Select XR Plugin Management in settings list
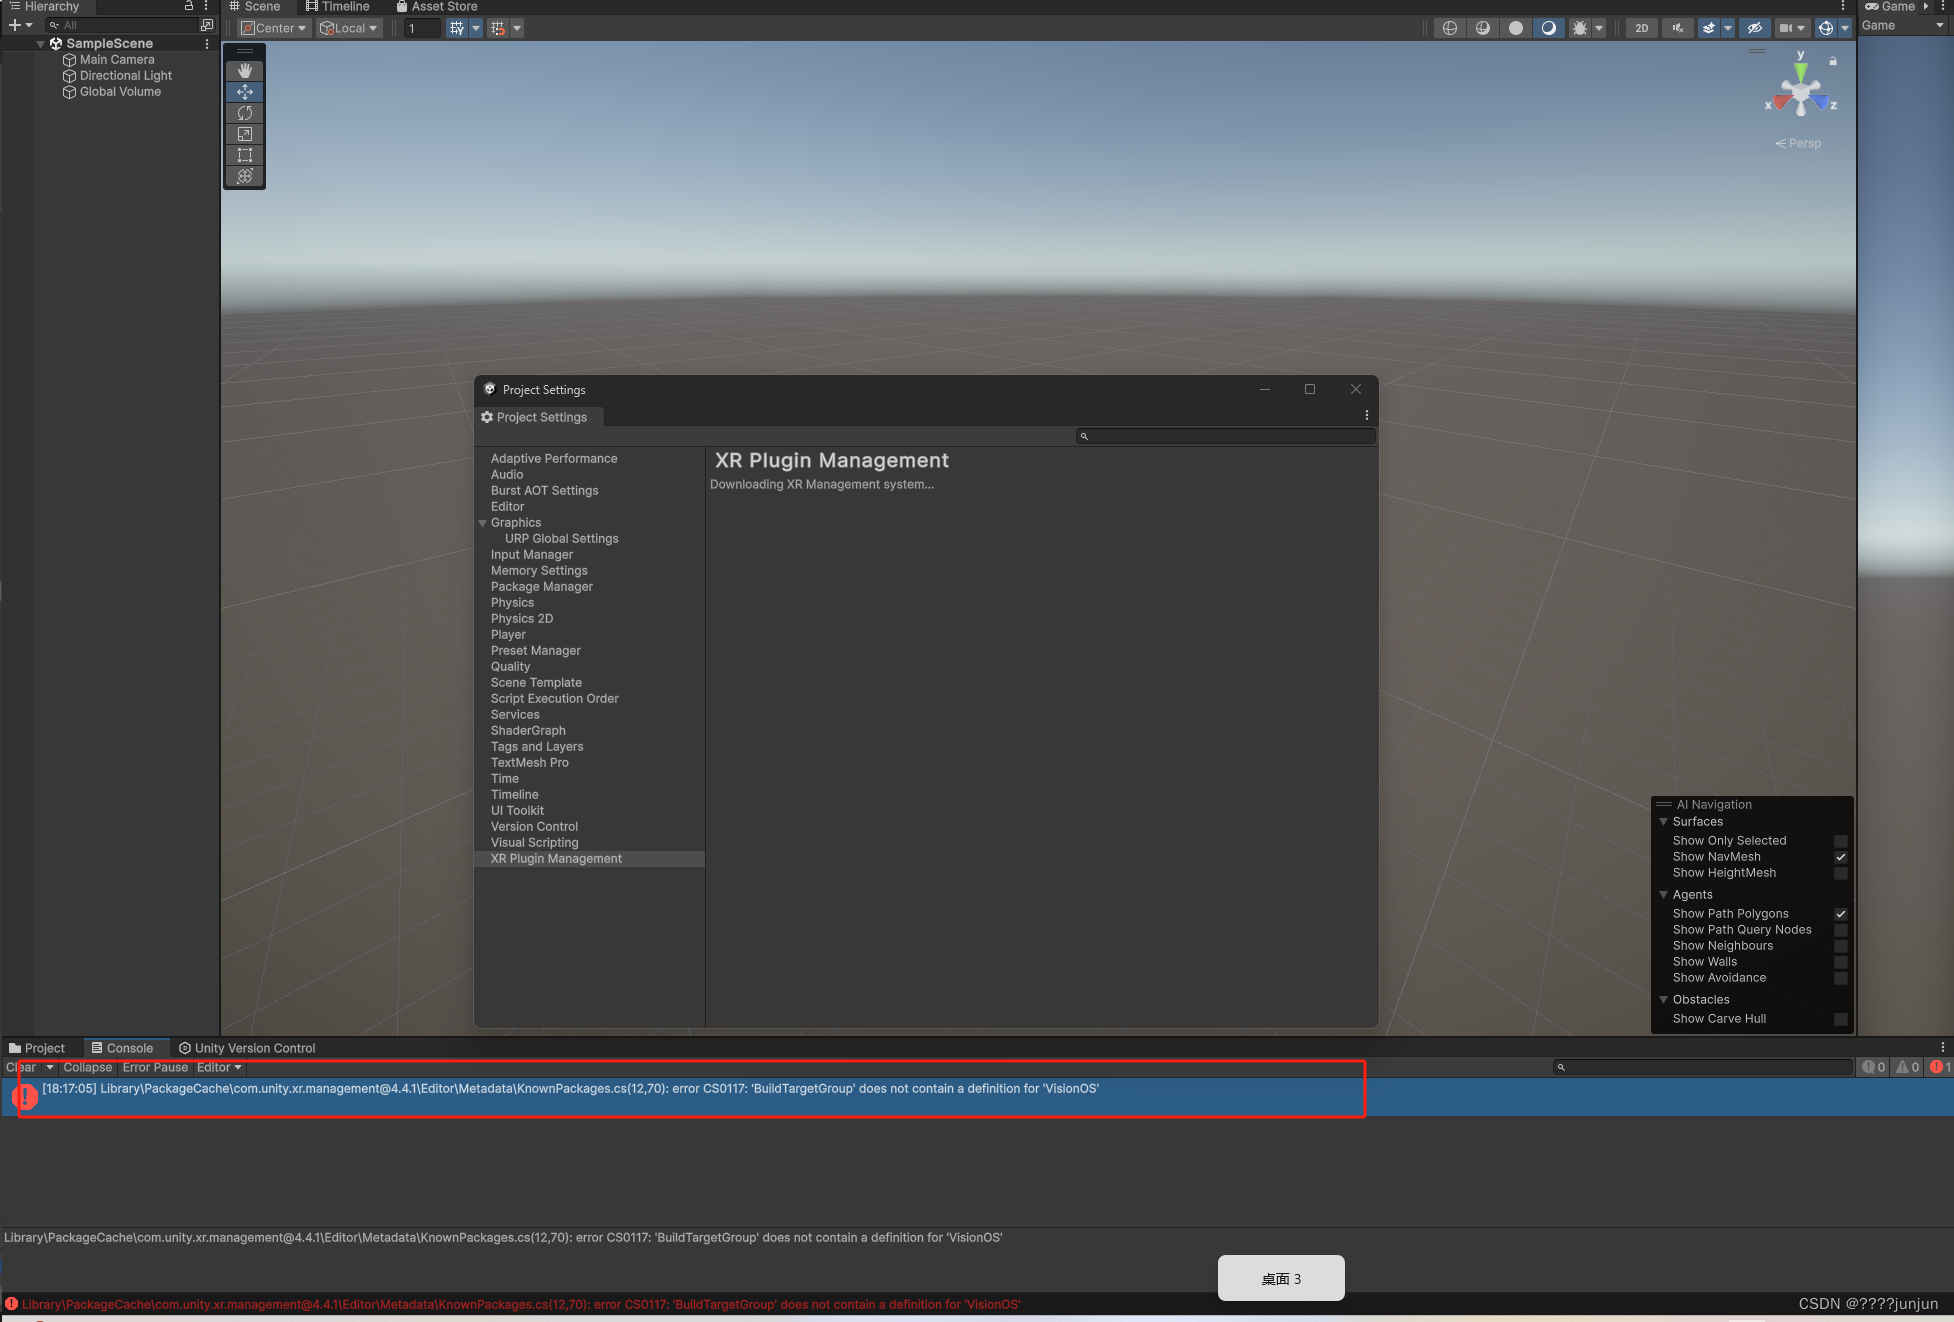 coord(556,858)
